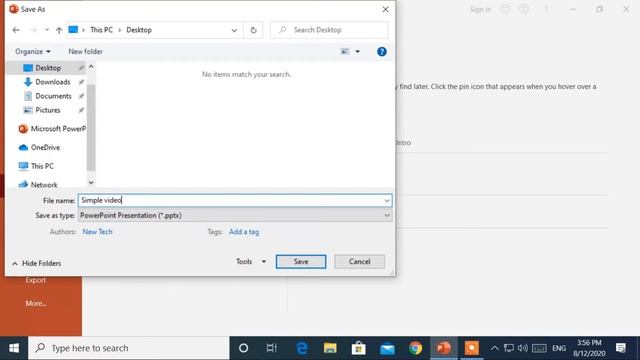Change the view layout icon
Image resolution: width=640 pixels, height=360 pixels.
345,51
